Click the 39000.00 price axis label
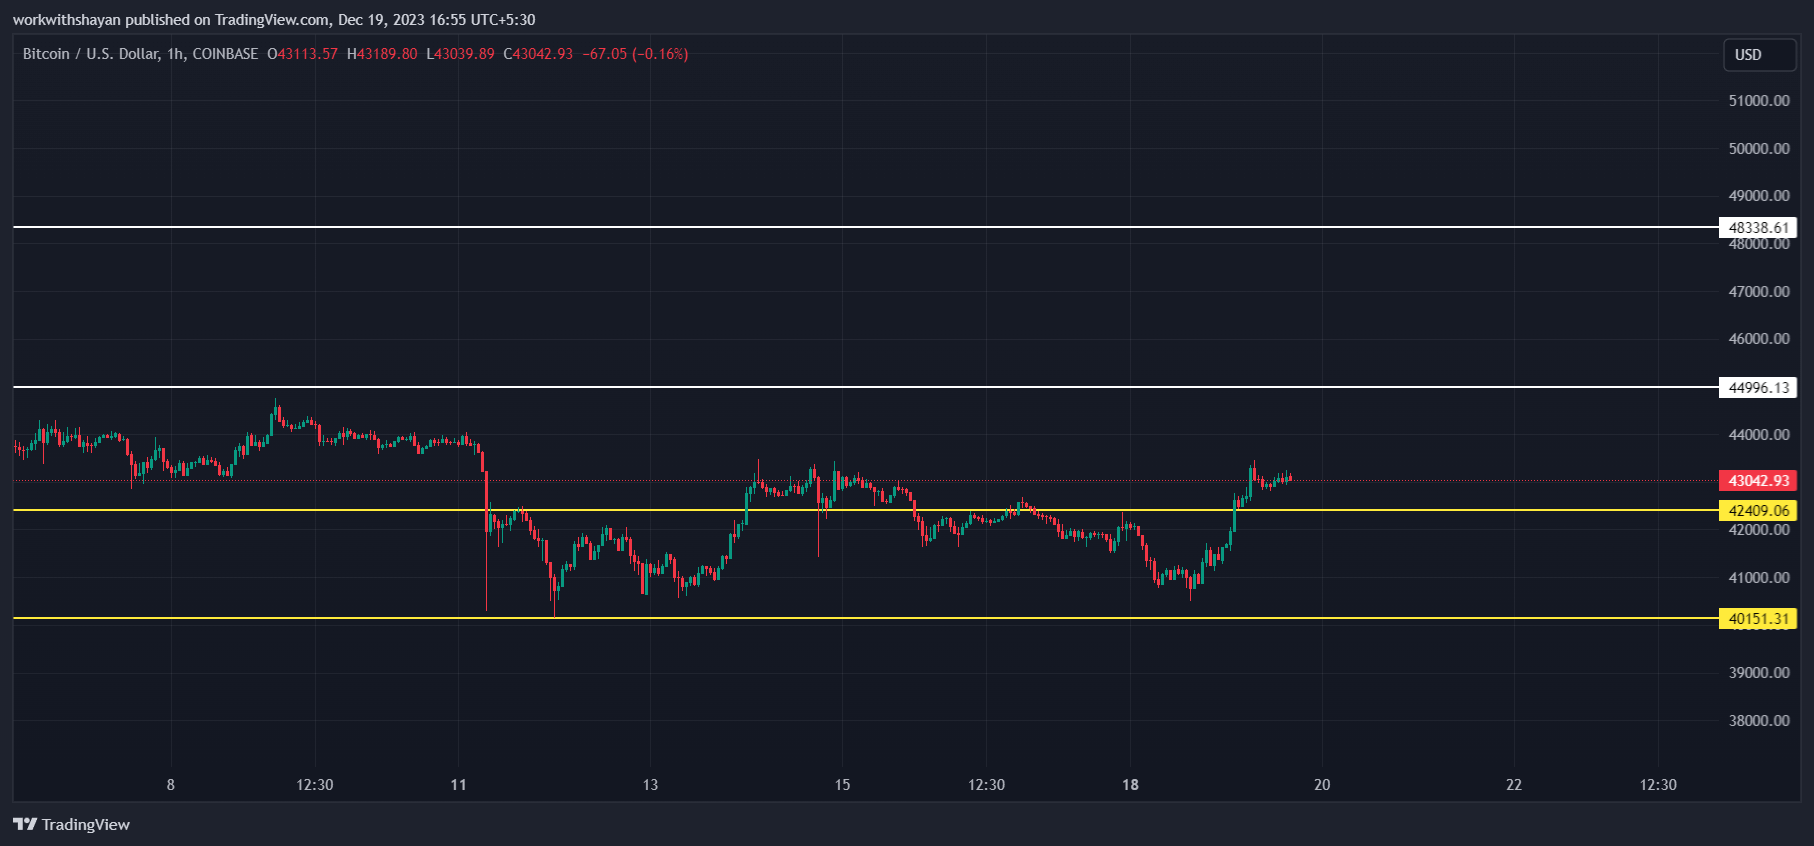 pos(1759,673)
